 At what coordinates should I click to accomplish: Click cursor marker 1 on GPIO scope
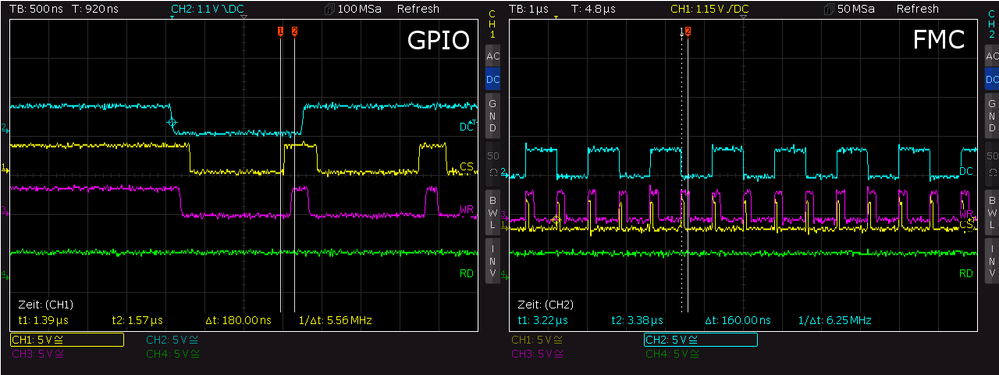point(280,32)
